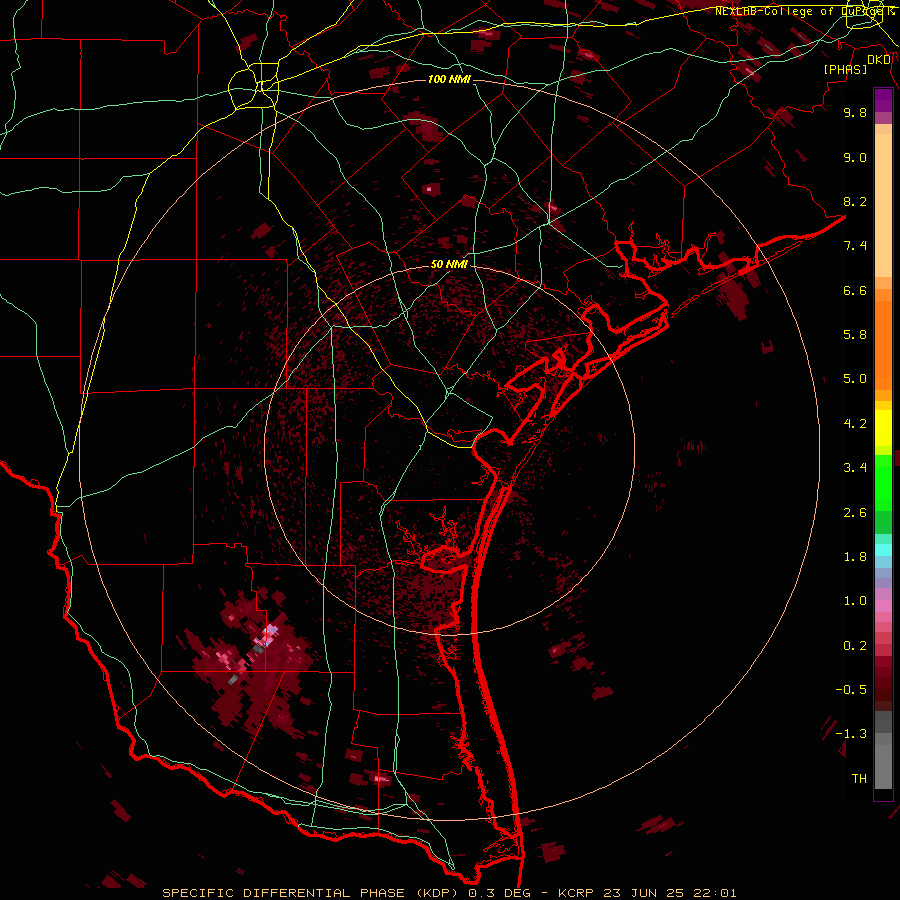
Task: Click the cyan segment of the color bar
Action: click(x=883, y=550)
